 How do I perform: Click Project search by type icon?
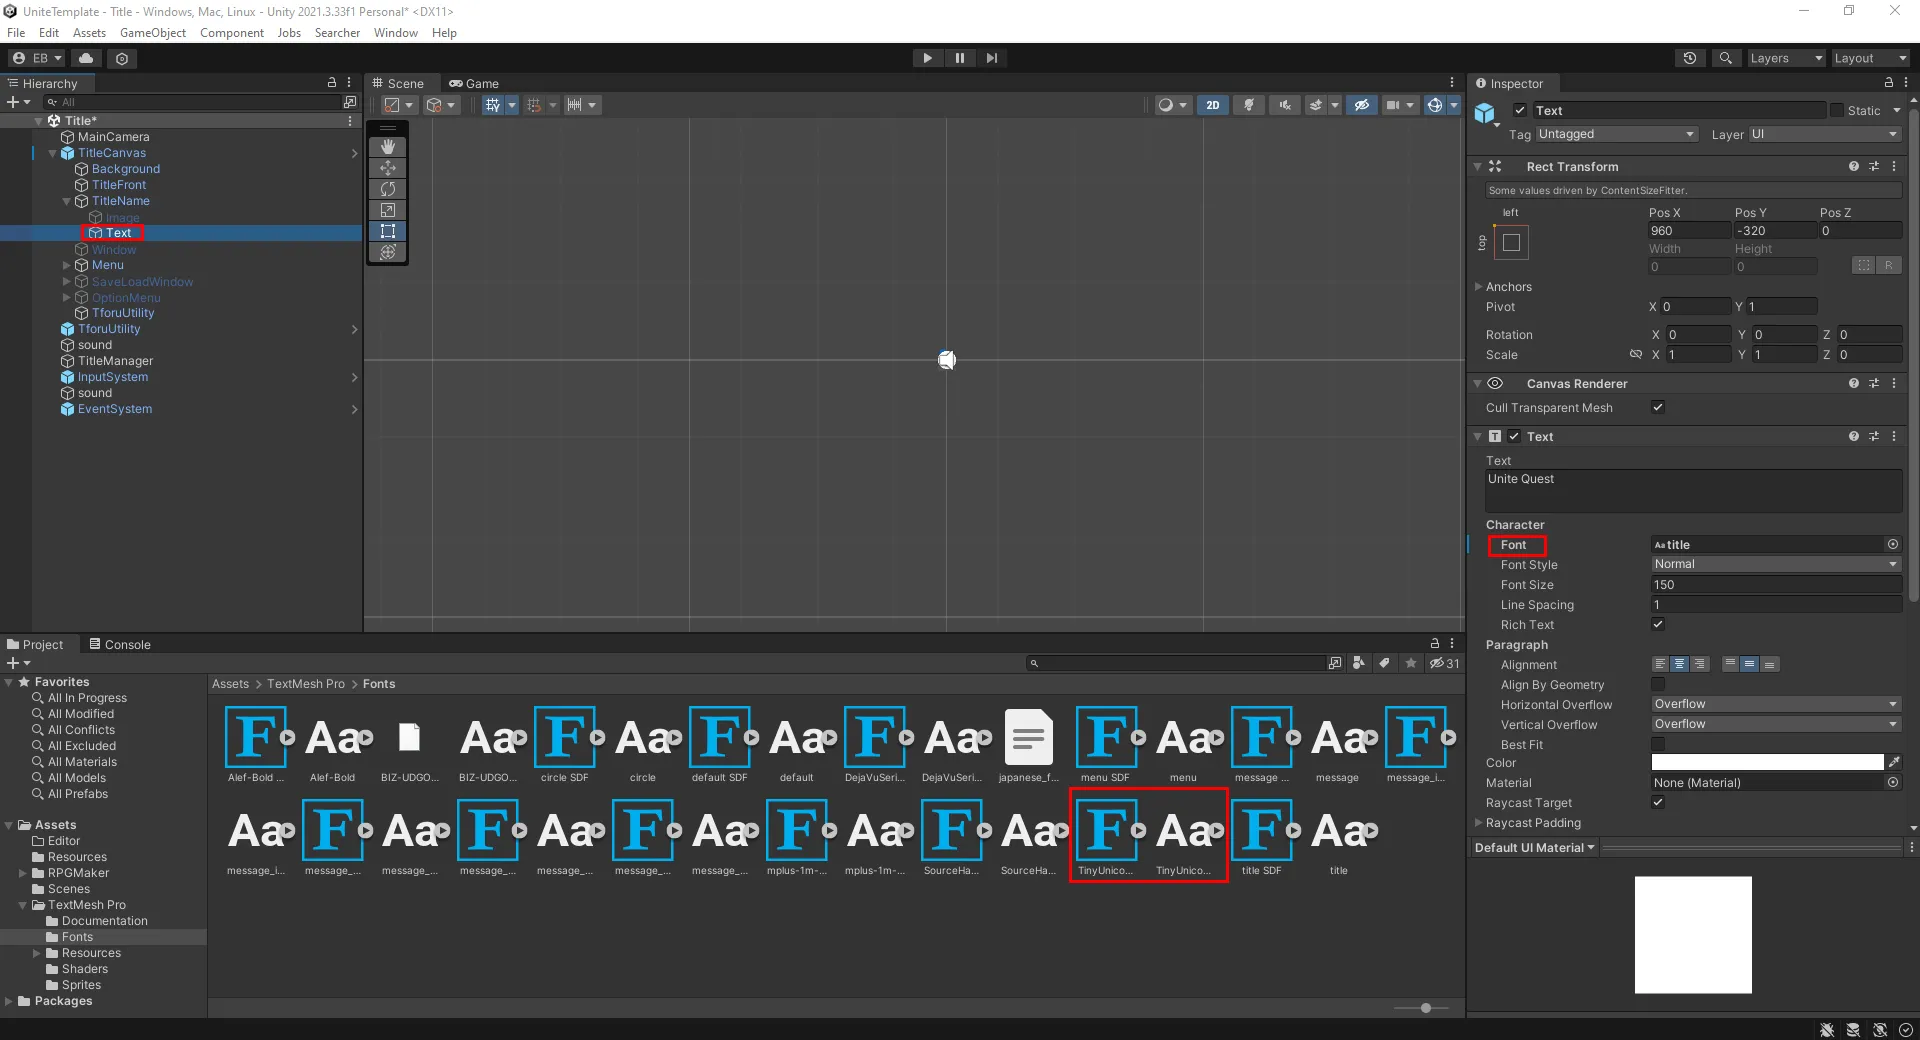tap(1359, 663)
